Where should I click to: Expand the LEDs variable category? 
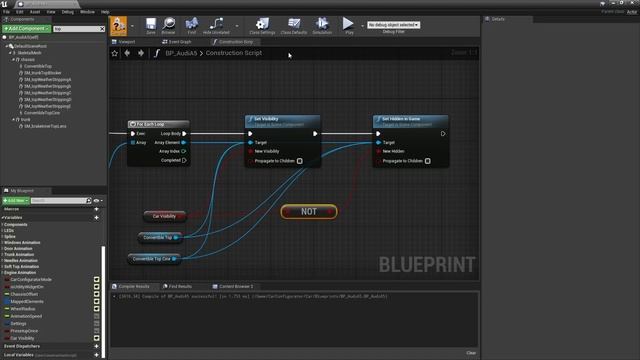tap(2, 231)
